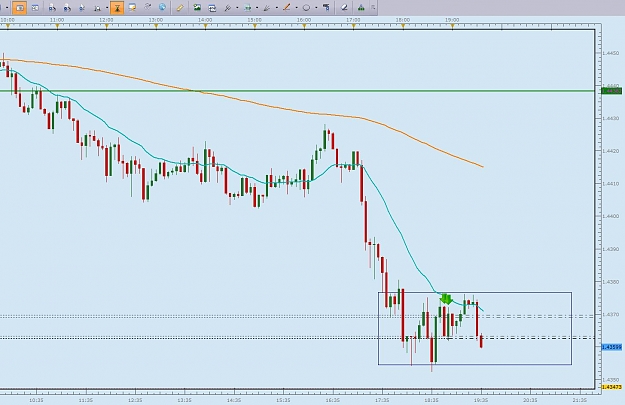This screenshot has width=625, height=405.
Task: Click the 1.4420 price axis label
Action: [611, 151]
